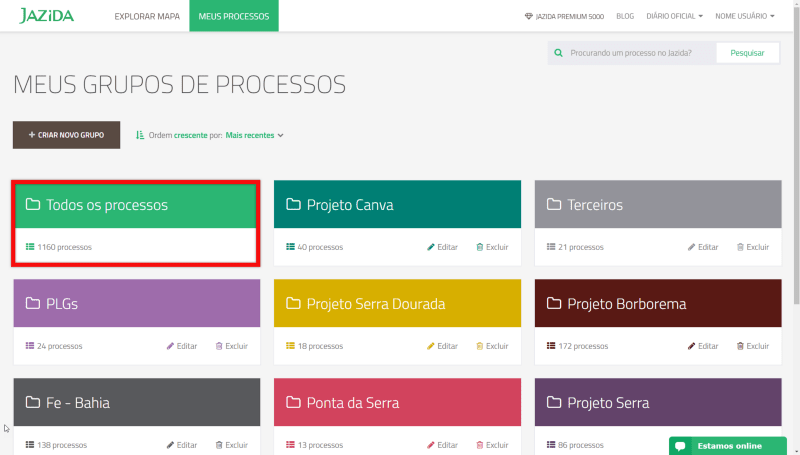Screen dimensions: 800x455
Task: Click trash icon in Terceiros card
Action: (740, 247)
